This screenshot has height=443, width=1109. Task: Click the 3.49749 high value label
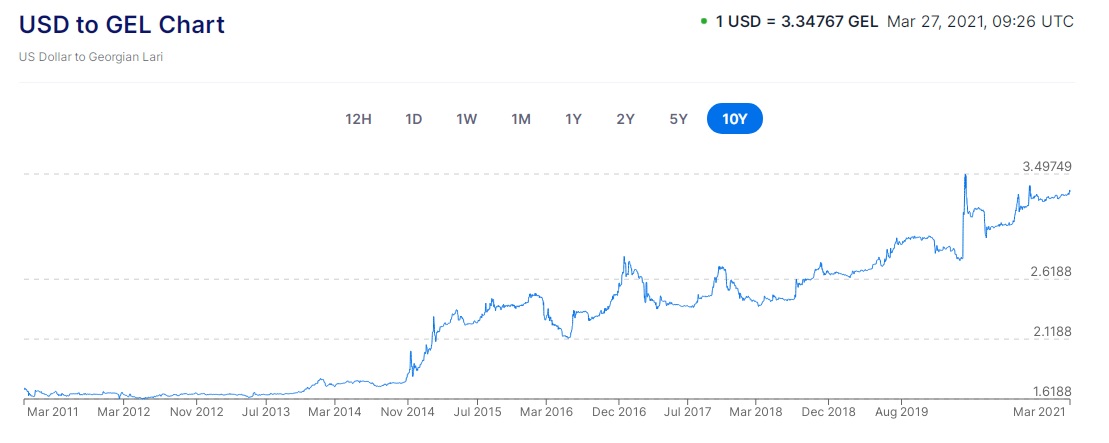coord(1048,166)
